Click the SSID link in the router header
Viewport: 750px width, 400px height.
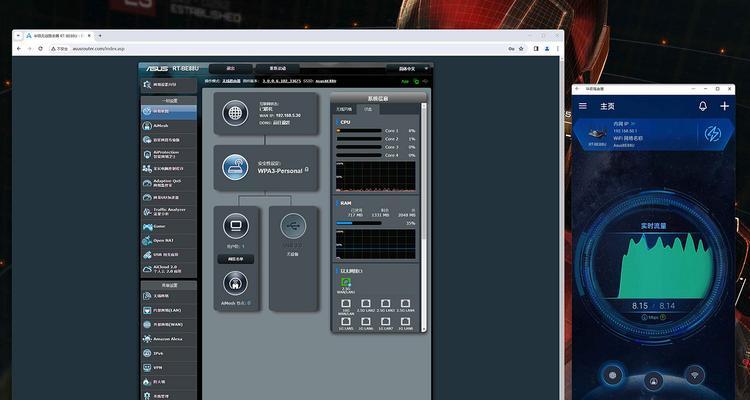click(327, 81)
